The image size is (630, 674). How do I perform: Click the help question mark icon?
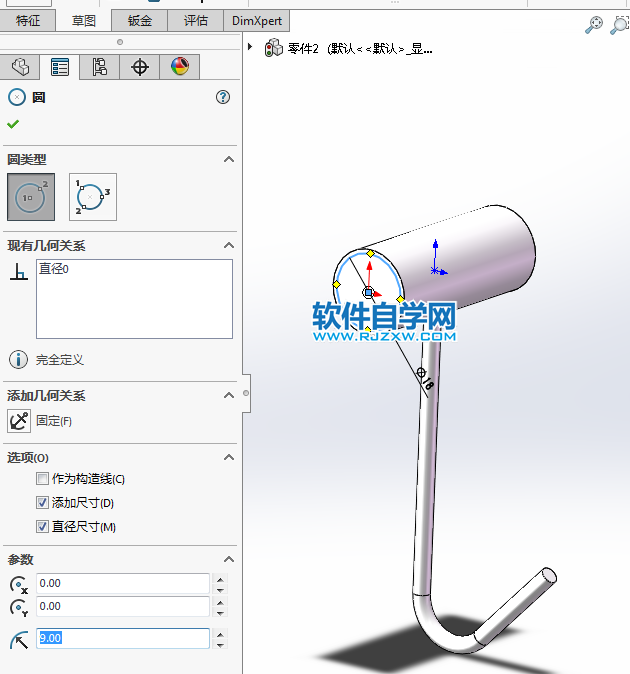(x=223, y=97)
